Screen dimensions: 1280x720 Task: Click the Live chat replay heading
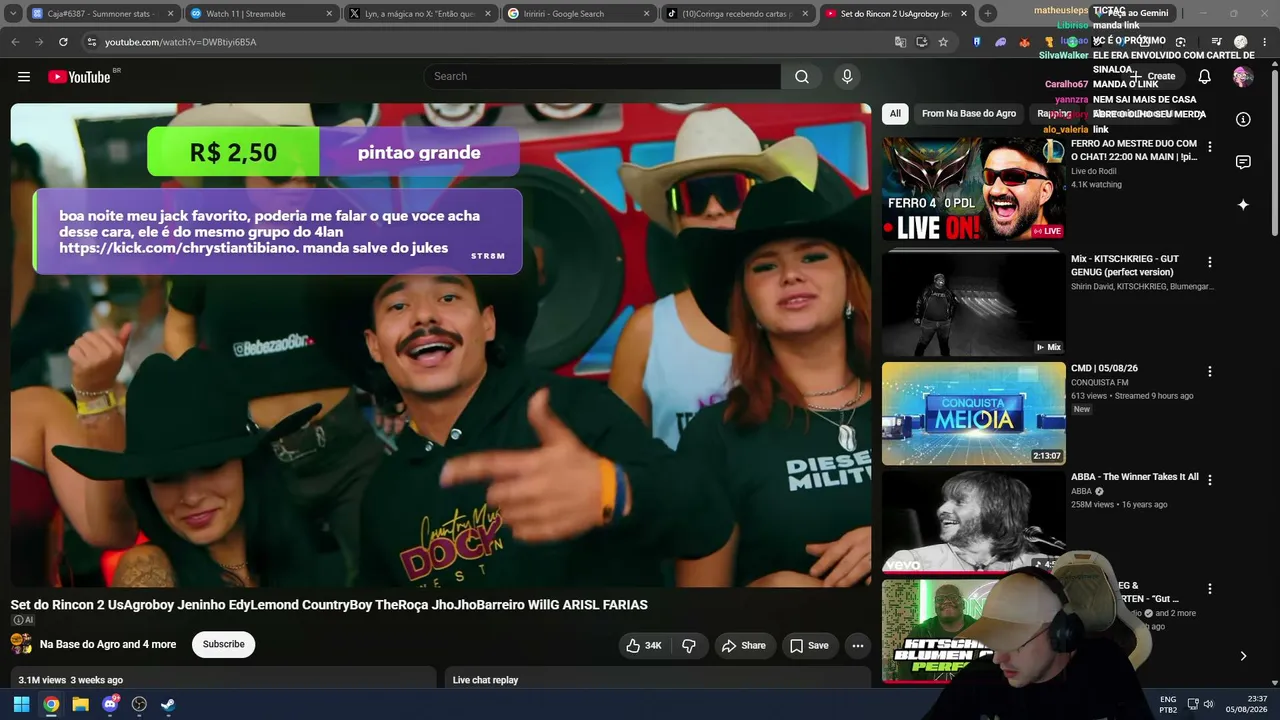tap(485, 680)
